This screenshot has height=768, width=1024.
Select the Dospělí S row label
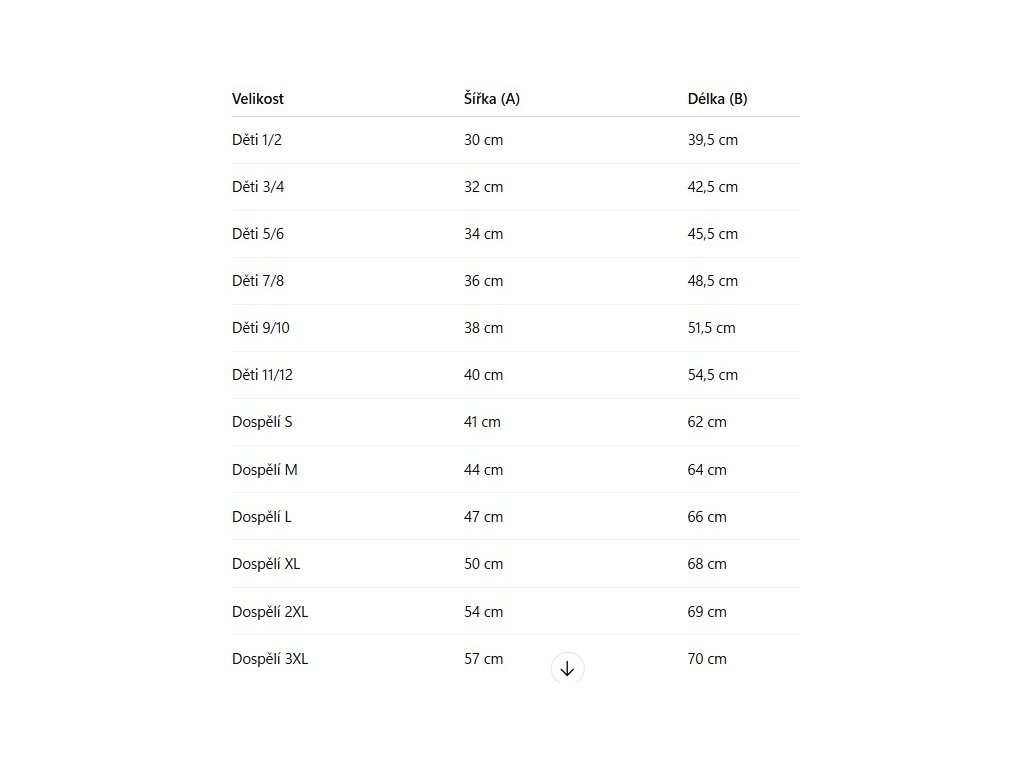click(262, 422)
